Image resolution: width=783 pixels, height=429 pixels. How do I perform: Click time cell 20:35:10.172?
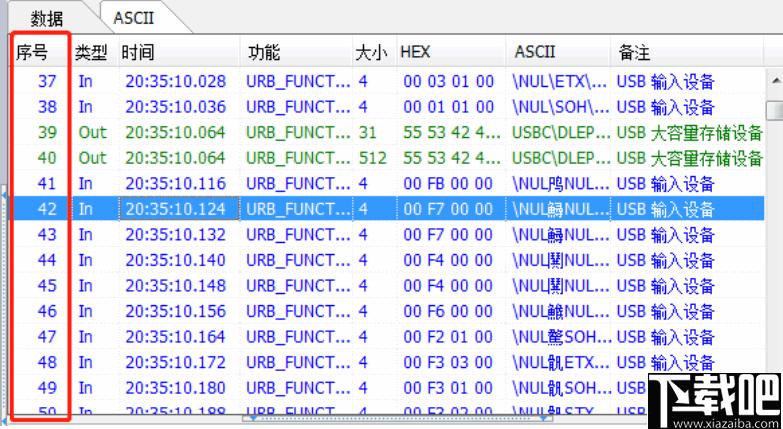176,362
